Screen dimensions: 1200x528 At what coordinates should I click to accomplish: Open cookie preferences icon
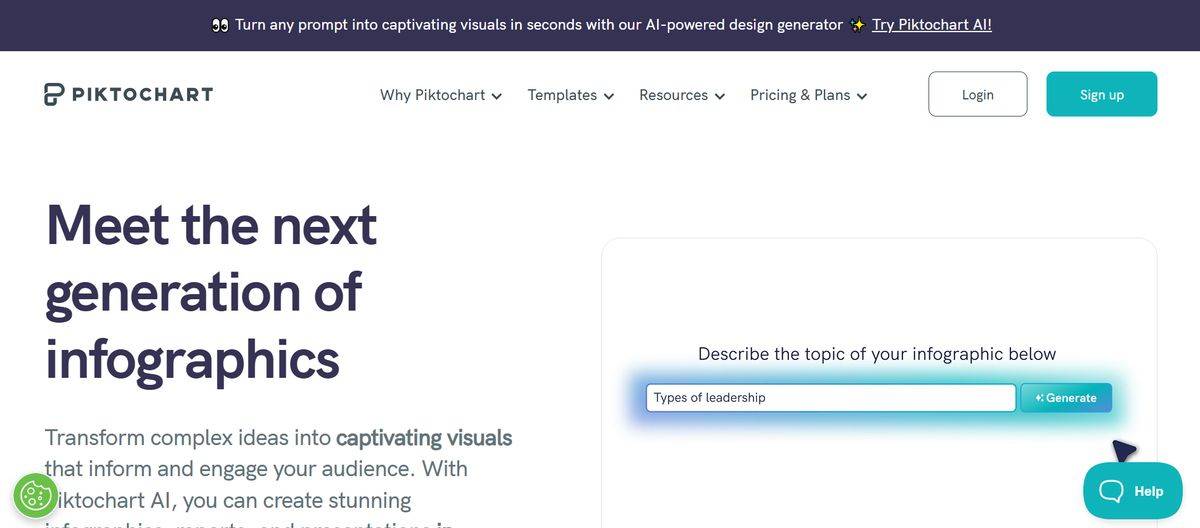pyautogui.click(x=36, y=496)
